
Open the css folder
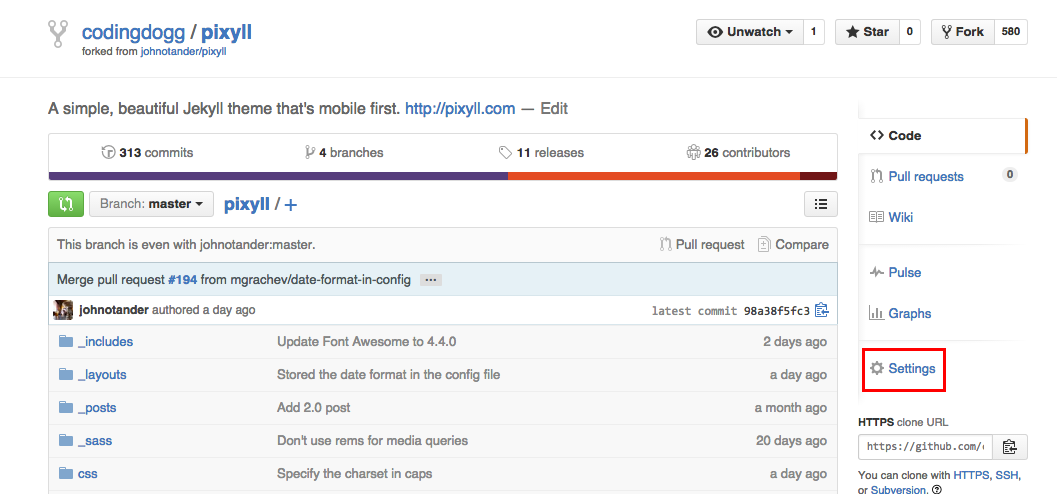coord(88,474)
